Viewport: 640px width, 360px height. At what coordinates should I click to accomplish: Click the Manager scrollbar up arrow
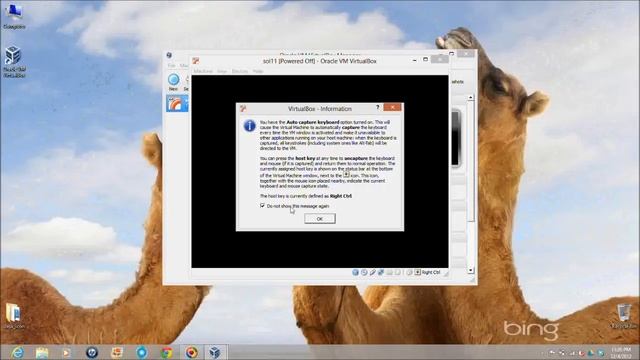tap(471, 98)
